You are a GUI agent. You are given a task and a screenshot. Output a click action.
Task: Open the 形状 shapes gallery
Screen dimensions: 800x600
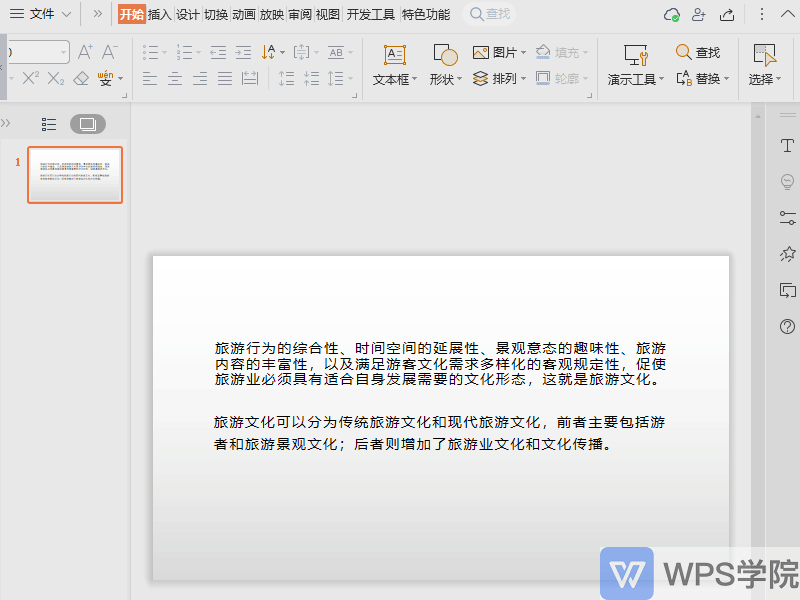[445, 65]
